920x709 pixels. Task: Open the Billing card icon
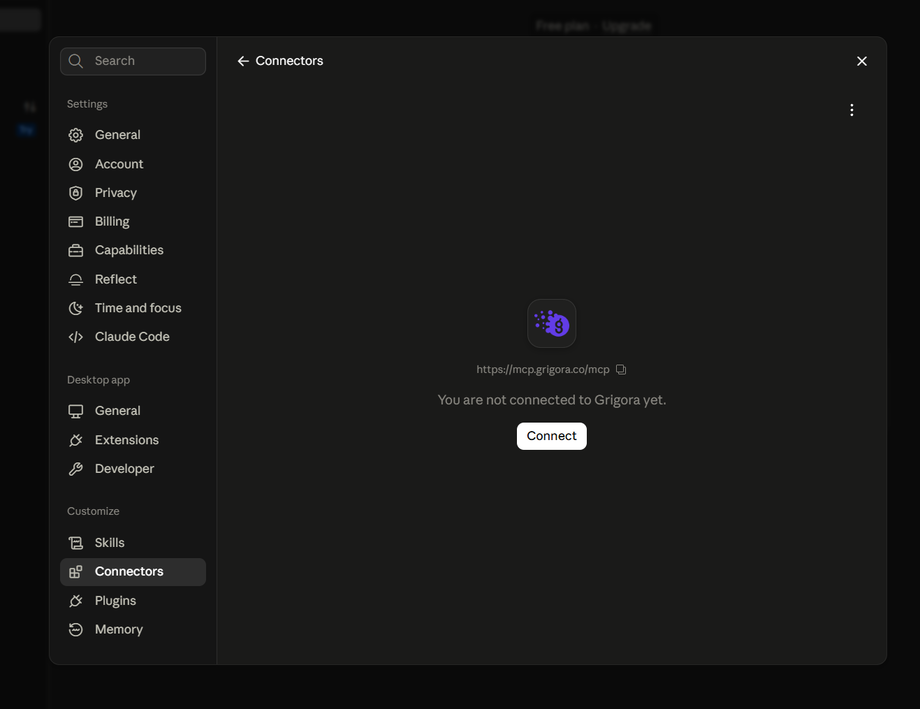coord(76,222)
